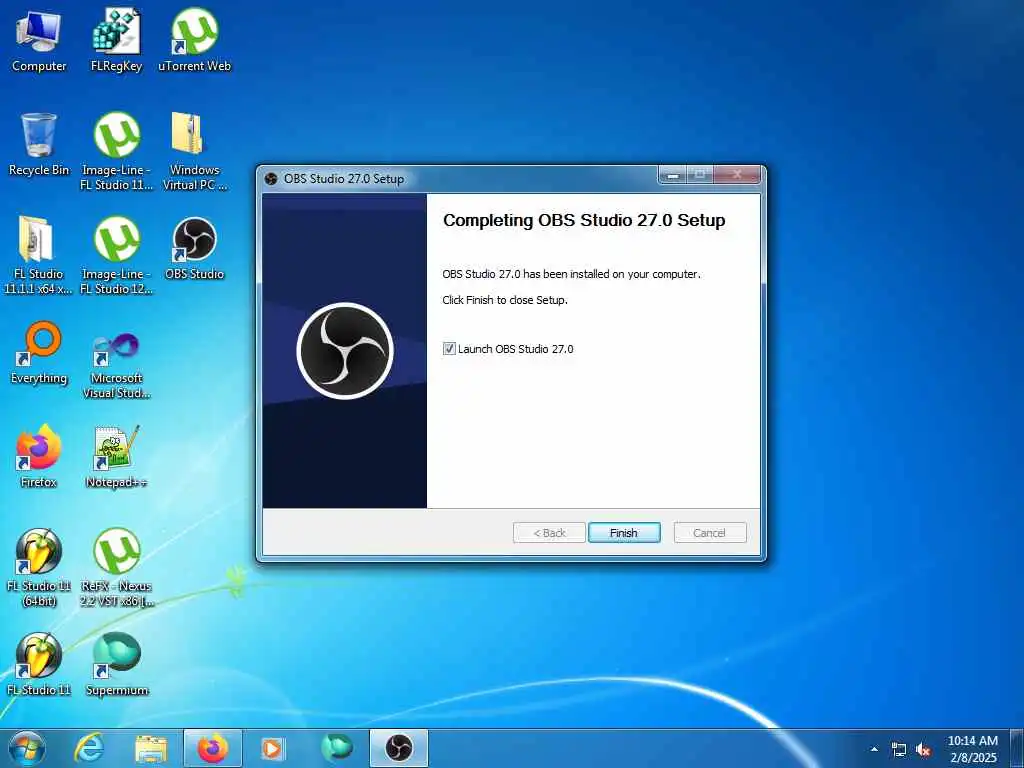Image resolution: width=1024 pixels, height=768 pixels.
Task: Select the Supermium browser shortcut
Action: click(116, 664)
